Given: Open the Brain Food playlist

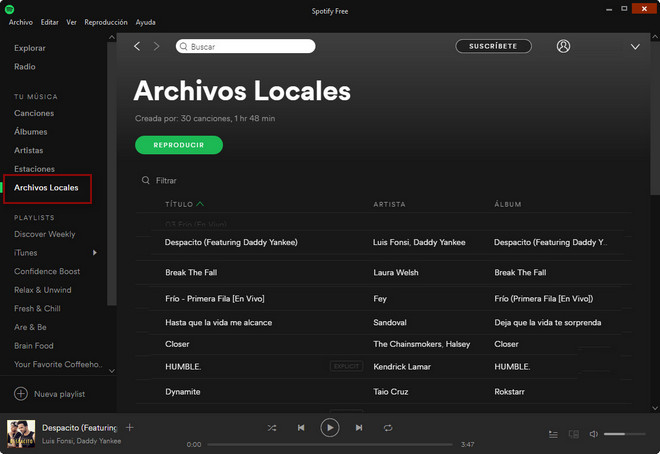Looking at the screenshot, I should pyautogui.click(x=33, y=345).
